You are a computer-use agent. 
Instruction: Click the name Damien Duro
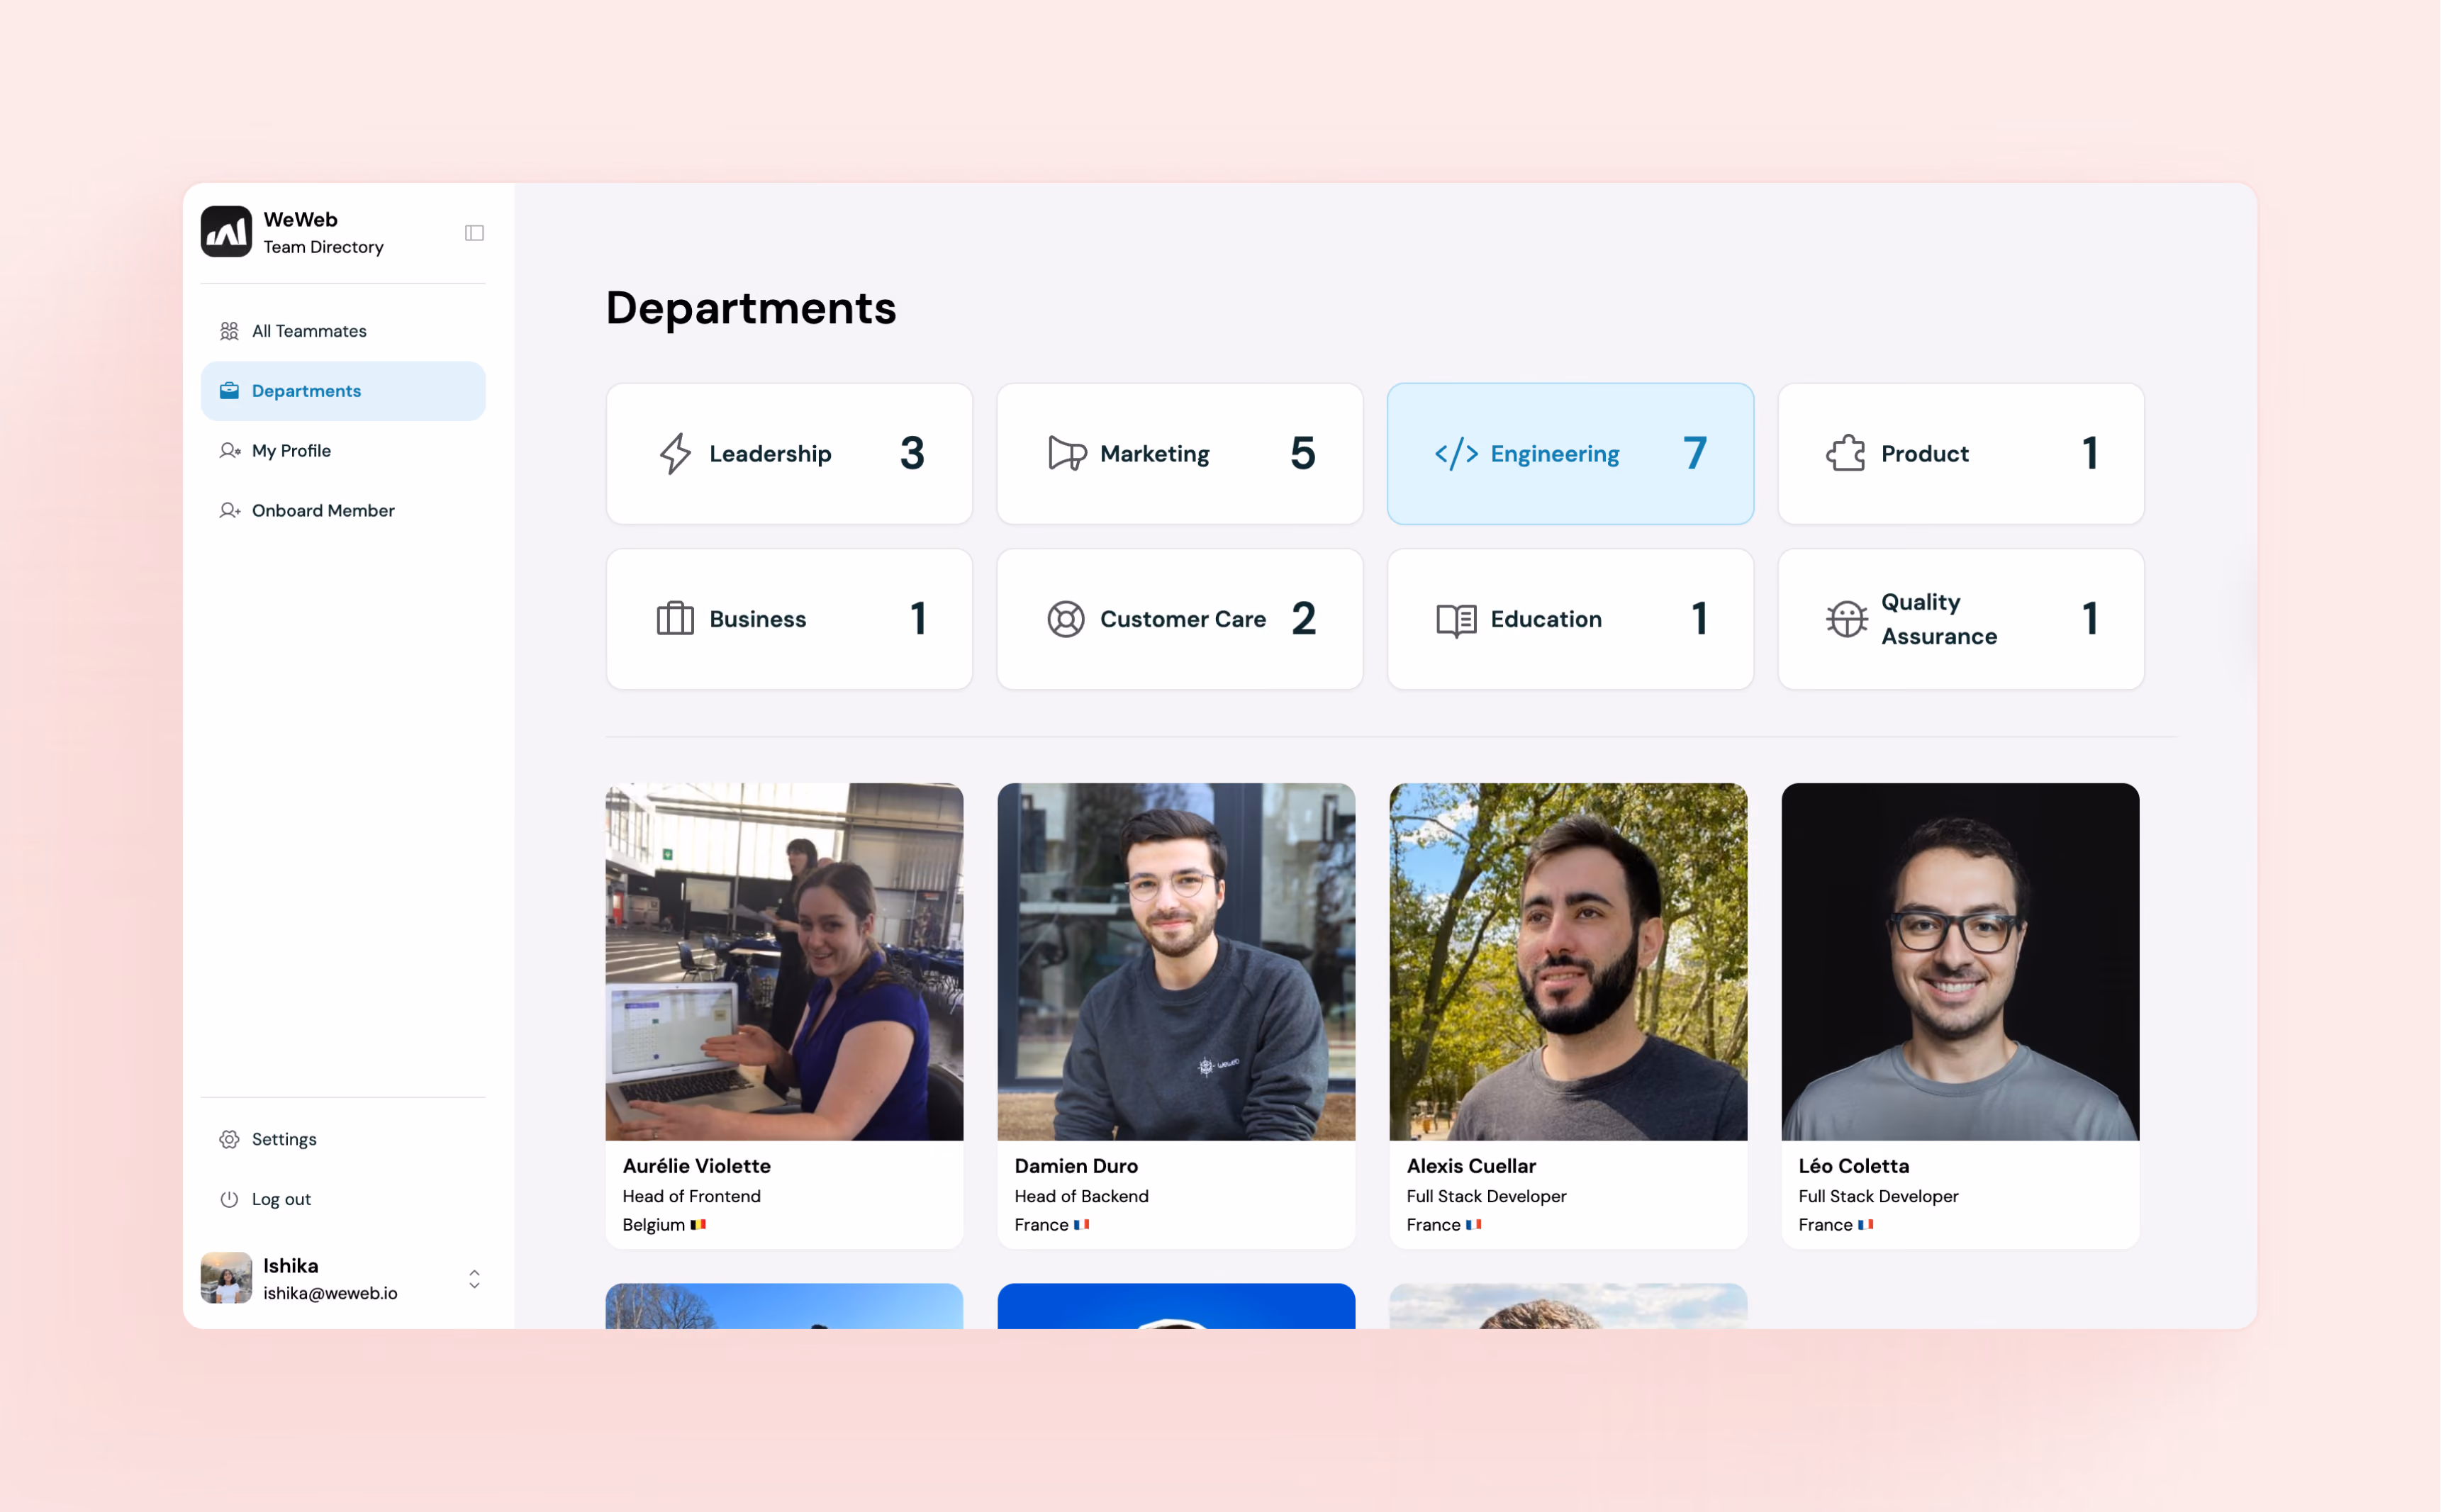[1076, 1166]
